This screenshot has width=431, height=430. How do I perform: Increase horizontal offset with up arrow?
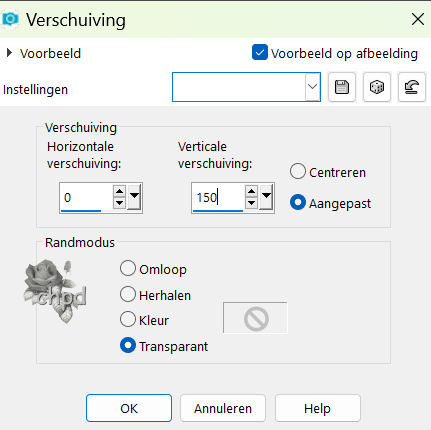119,191
